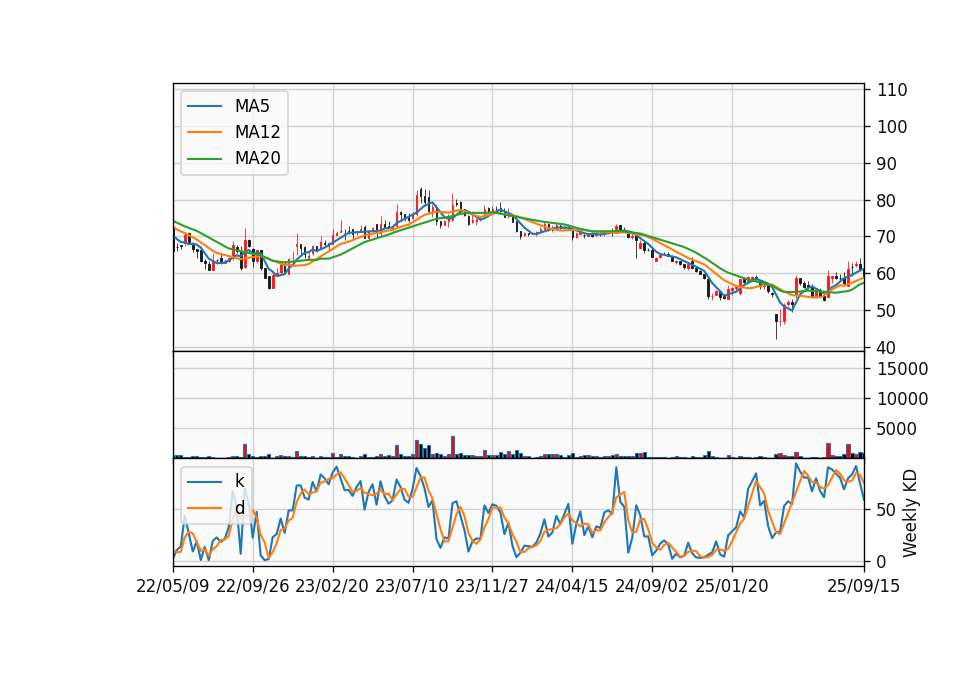The height and width of the screenshot is (690, 960).
Task: Click the 15000 volume axis label
Action: pyautogui.click(x=902, y=369)
